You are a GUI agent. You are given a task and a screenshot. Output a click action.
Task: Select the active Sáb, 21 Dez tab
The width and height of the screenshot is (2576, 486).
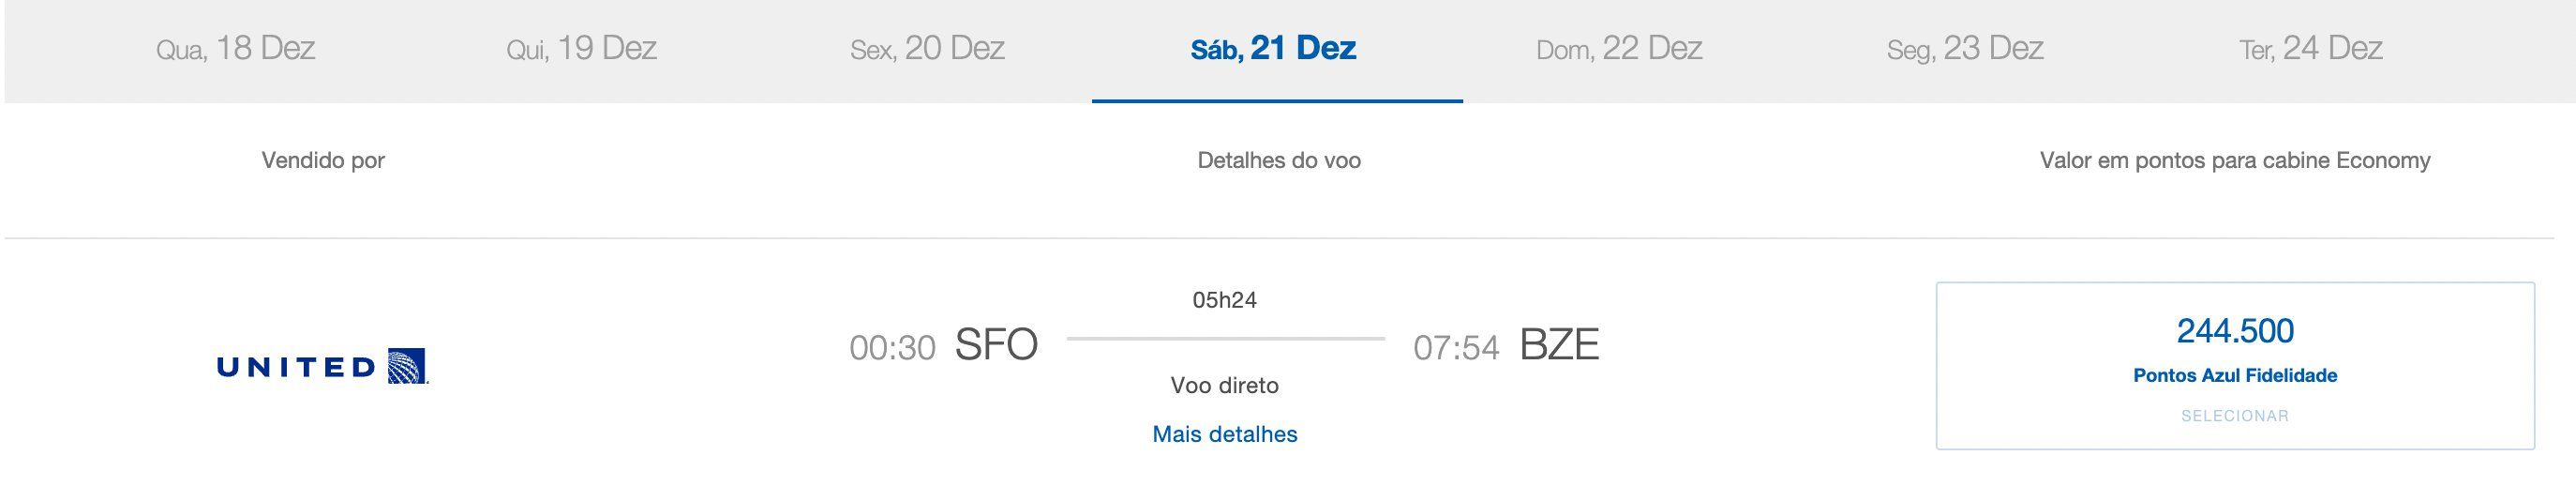point(1273,49)
